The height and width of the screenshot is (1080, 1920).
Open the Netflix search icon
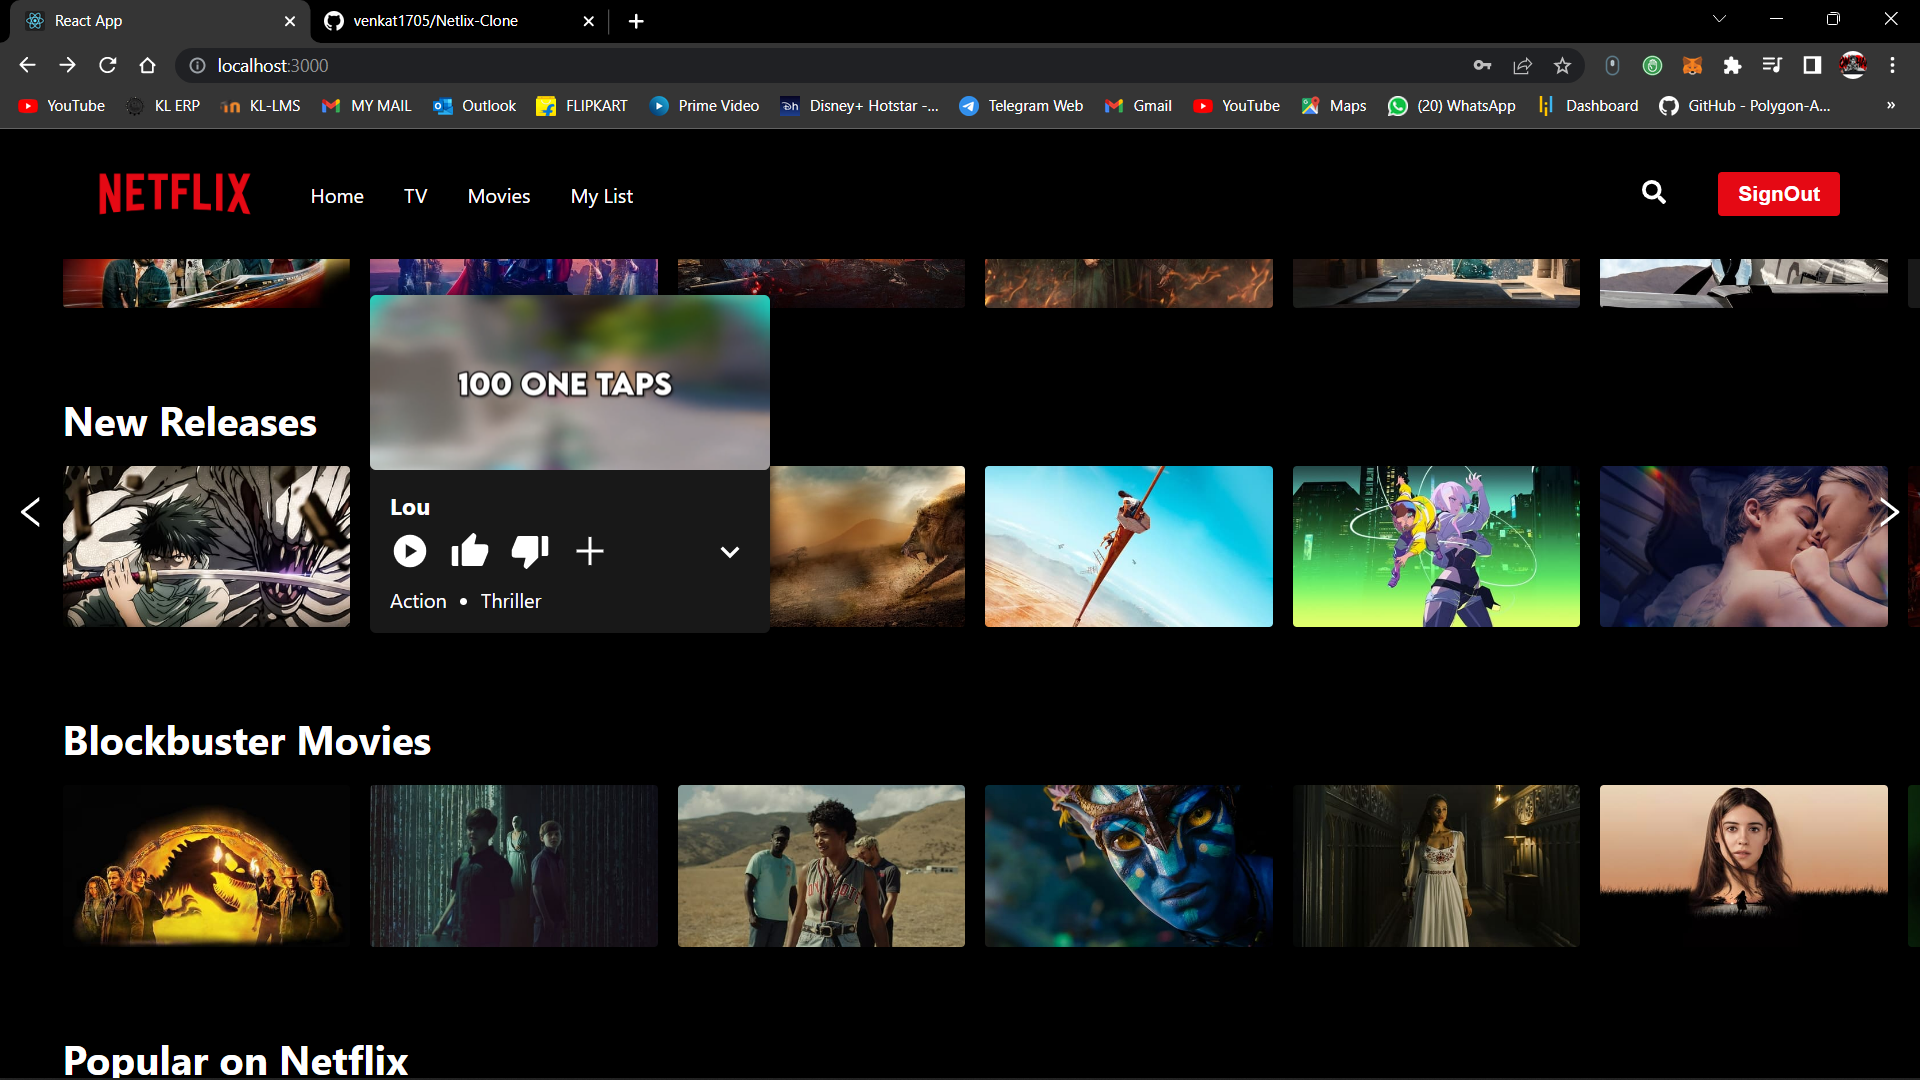[x=1654, y=193]
